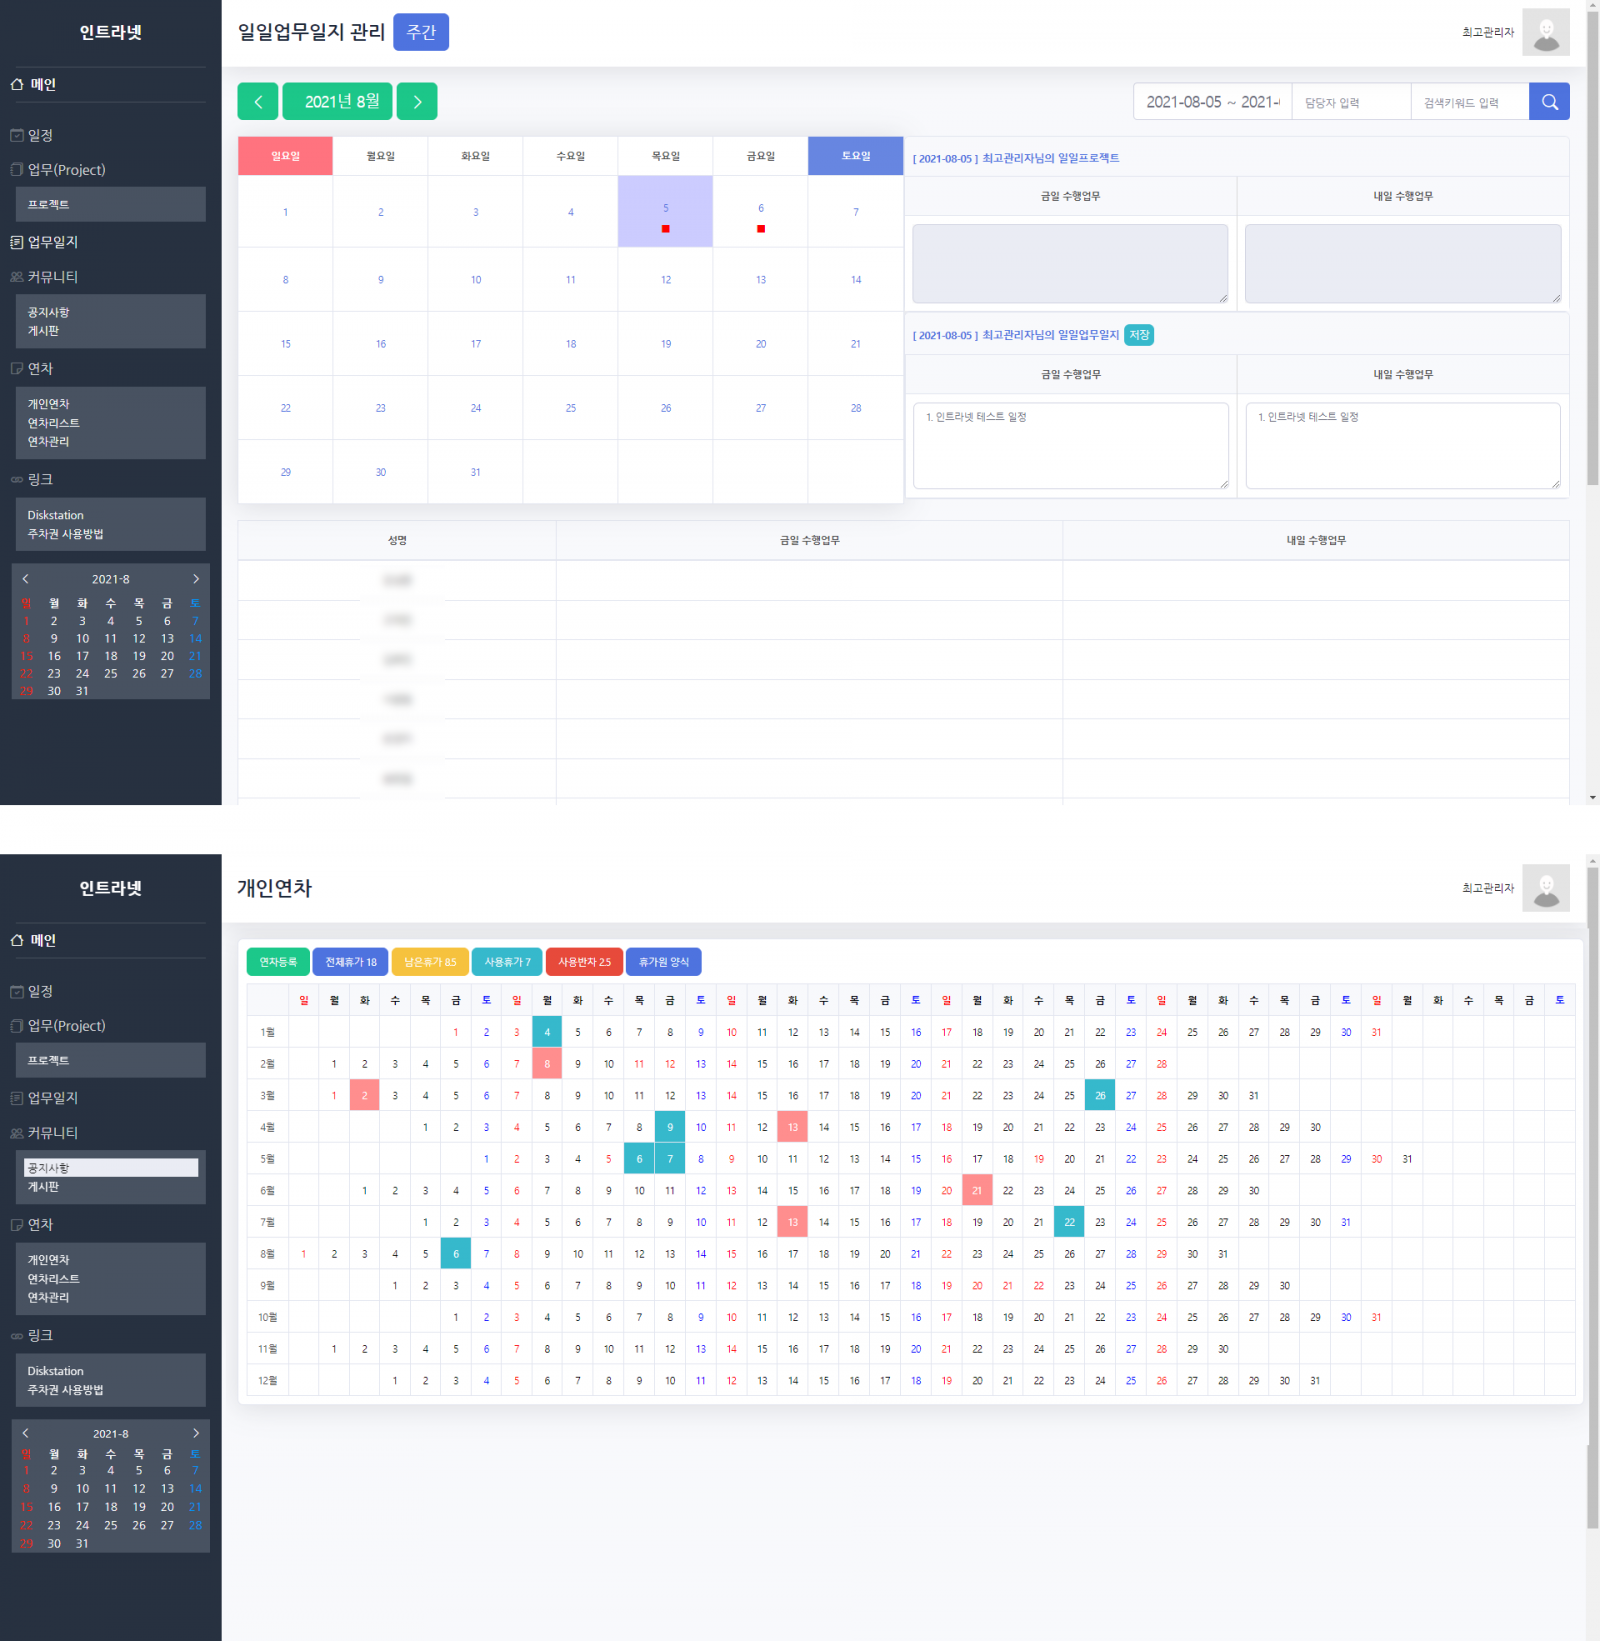Click previous chevron of mini calendar on 일일업무일지 page

point(26,579)
